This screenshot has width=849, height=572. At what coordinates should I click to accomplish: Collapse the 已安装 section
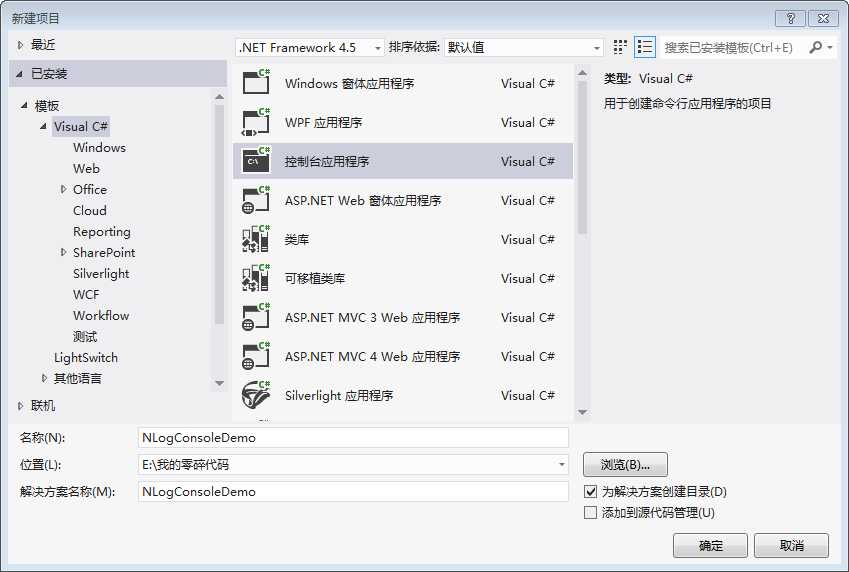click(20, 74)
